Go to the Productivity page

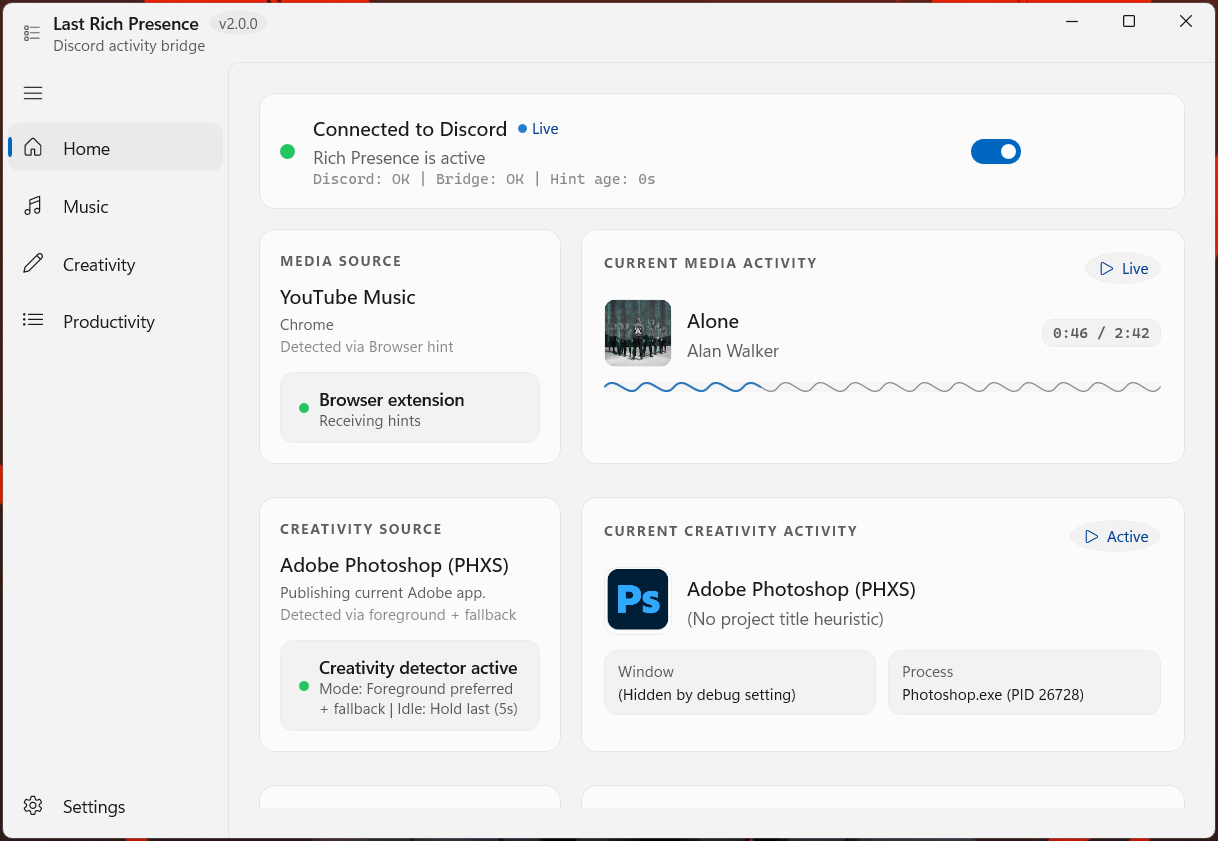tap(115, 321)
